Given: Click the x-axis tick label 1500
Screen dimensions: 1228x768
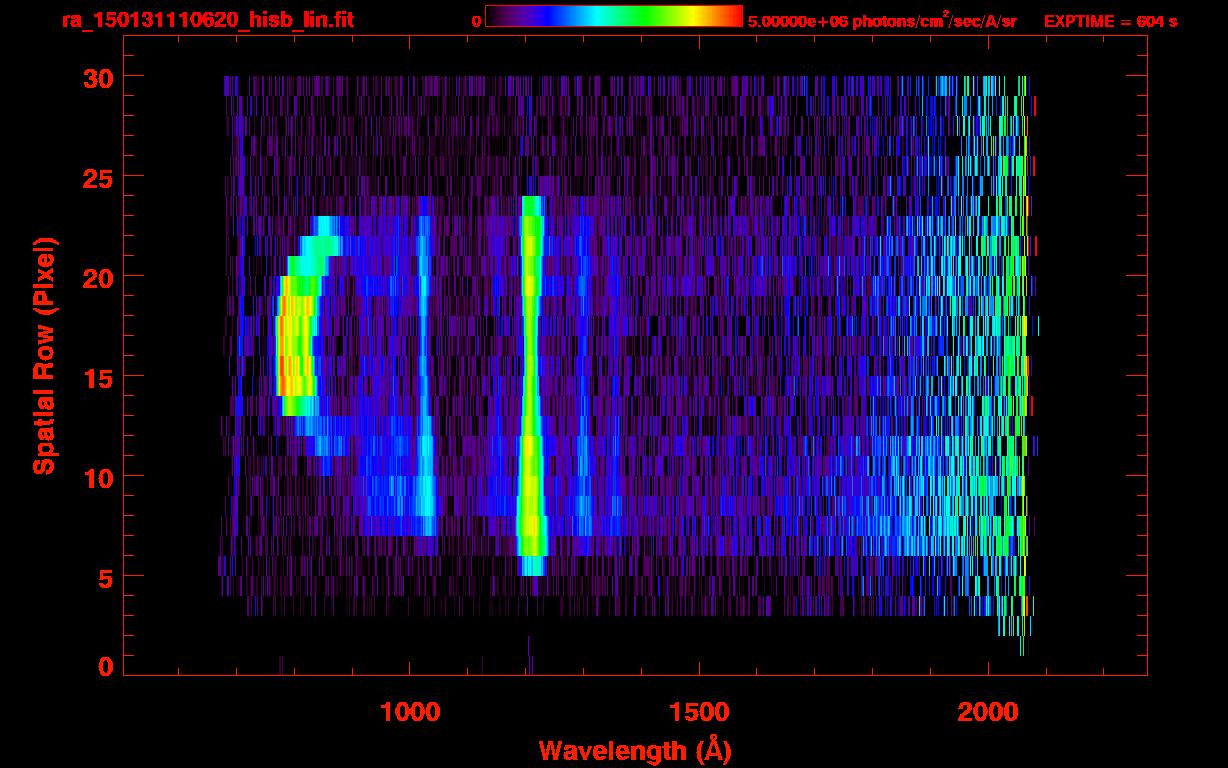Looking at the screenshot, I should 699,712.
